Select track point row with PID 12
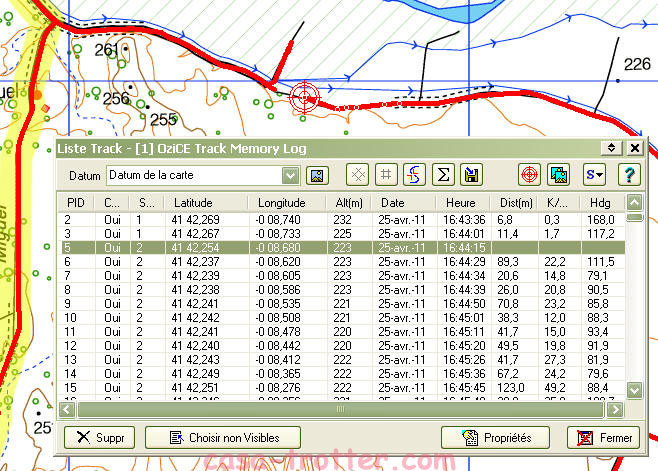 pos(341,345)
